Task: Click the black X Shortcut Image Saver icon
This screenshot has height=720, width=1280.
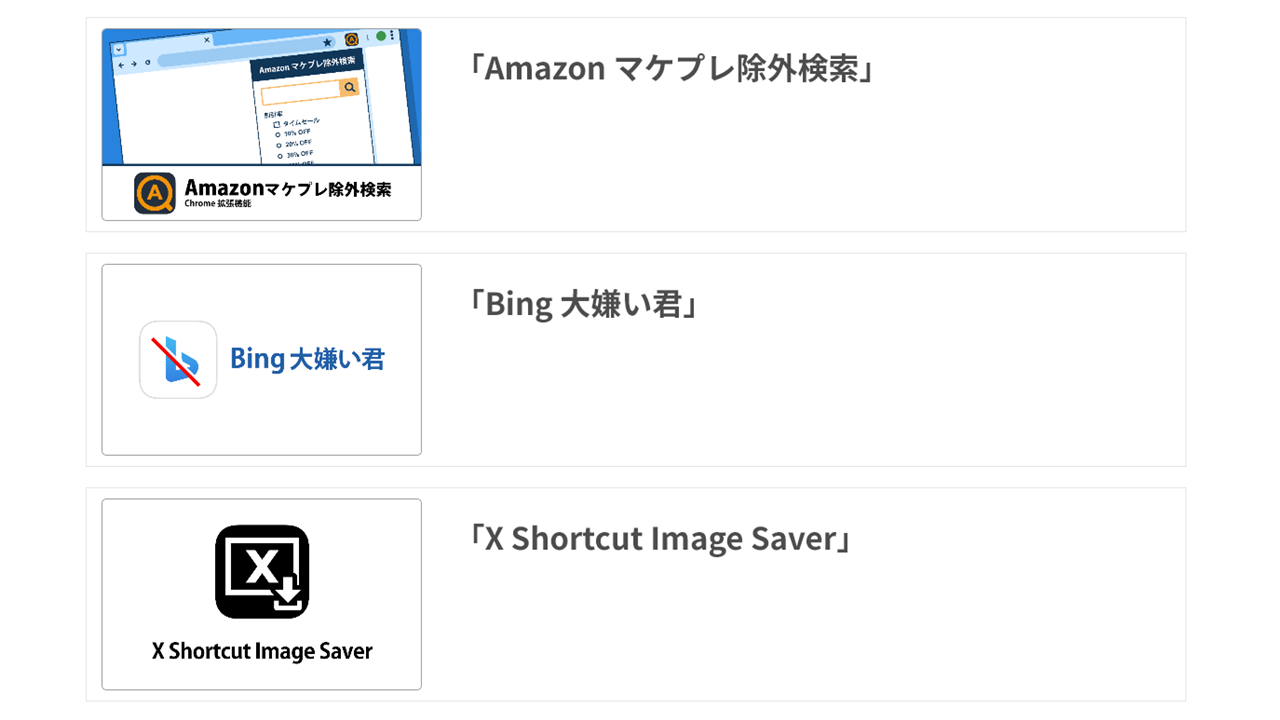Action: pyautogui.click(x=262, y=572)
